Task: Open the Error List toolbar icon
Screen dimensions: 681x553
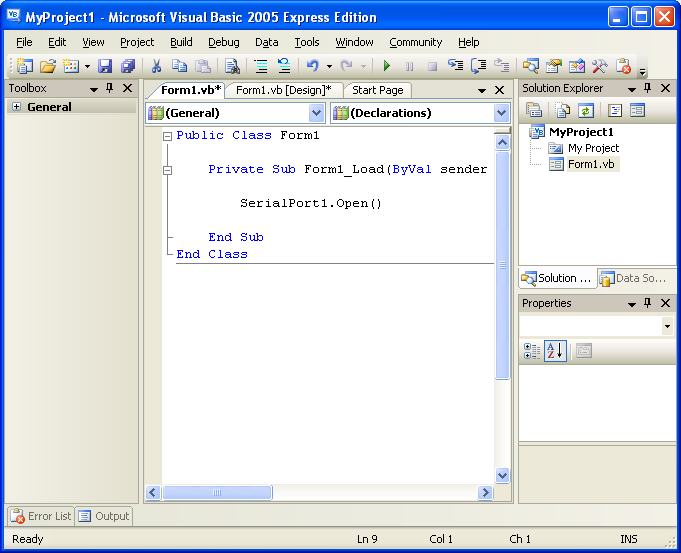Action: [x=623, y=66]
